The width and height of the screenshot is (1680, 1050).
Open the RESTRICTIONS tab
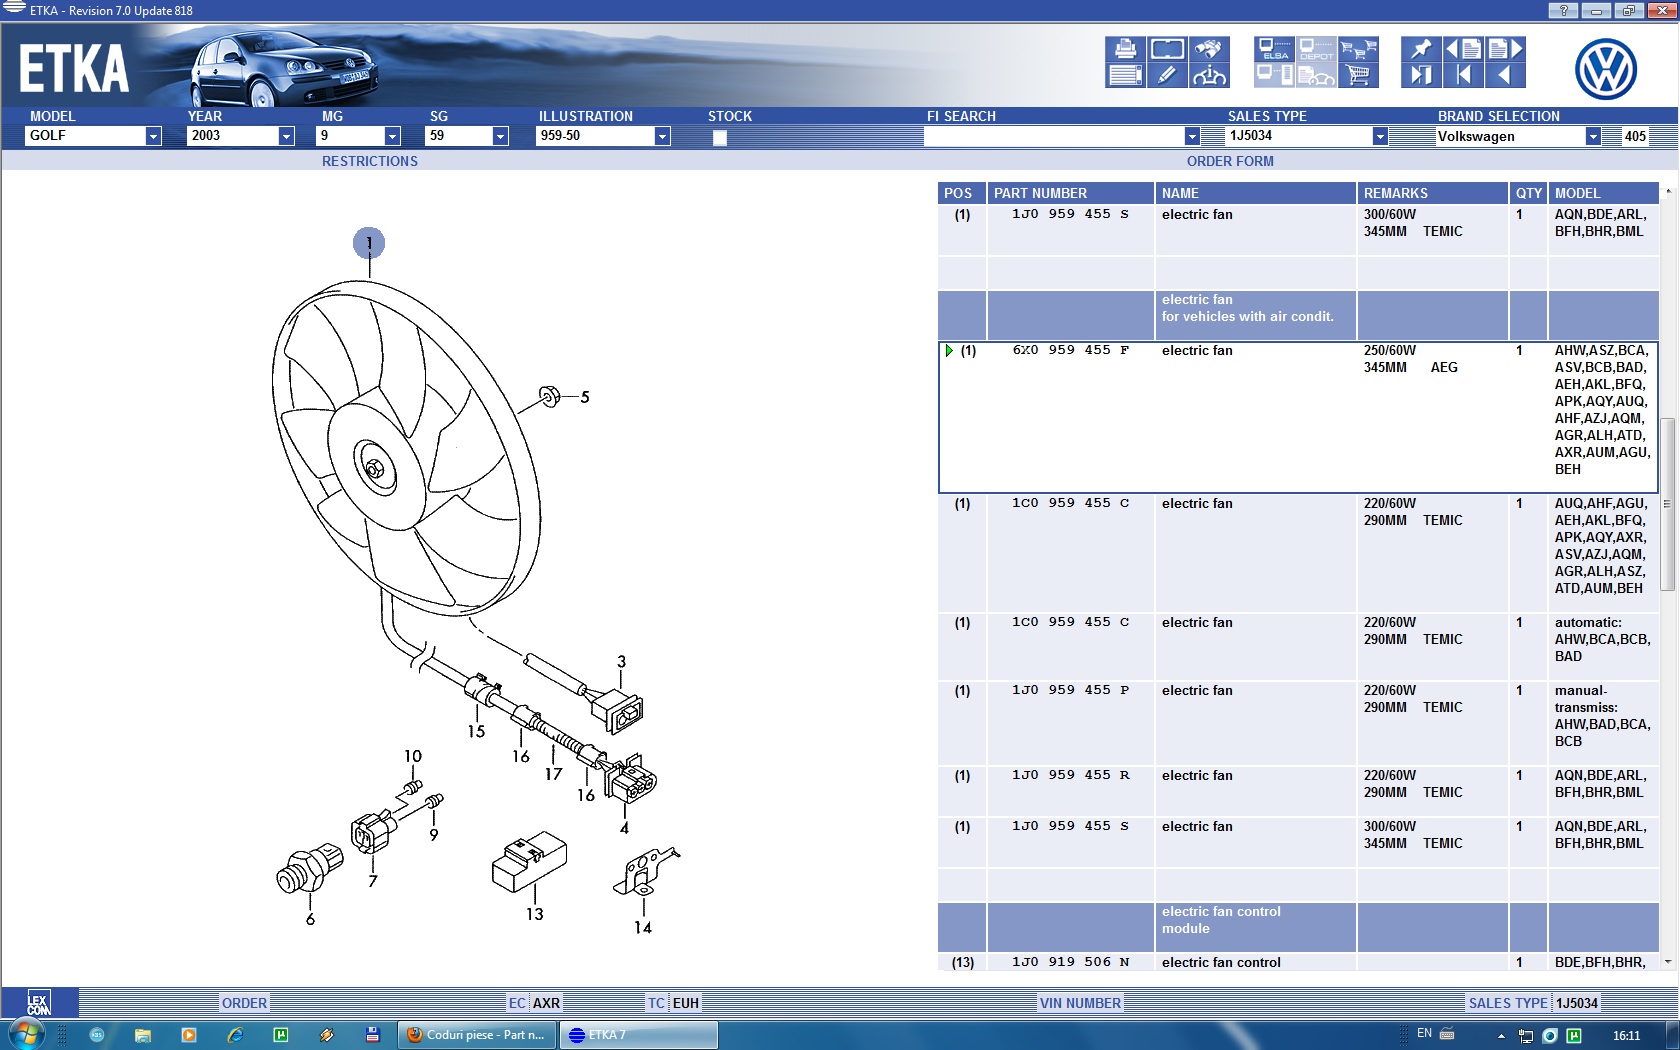point(370,161)
